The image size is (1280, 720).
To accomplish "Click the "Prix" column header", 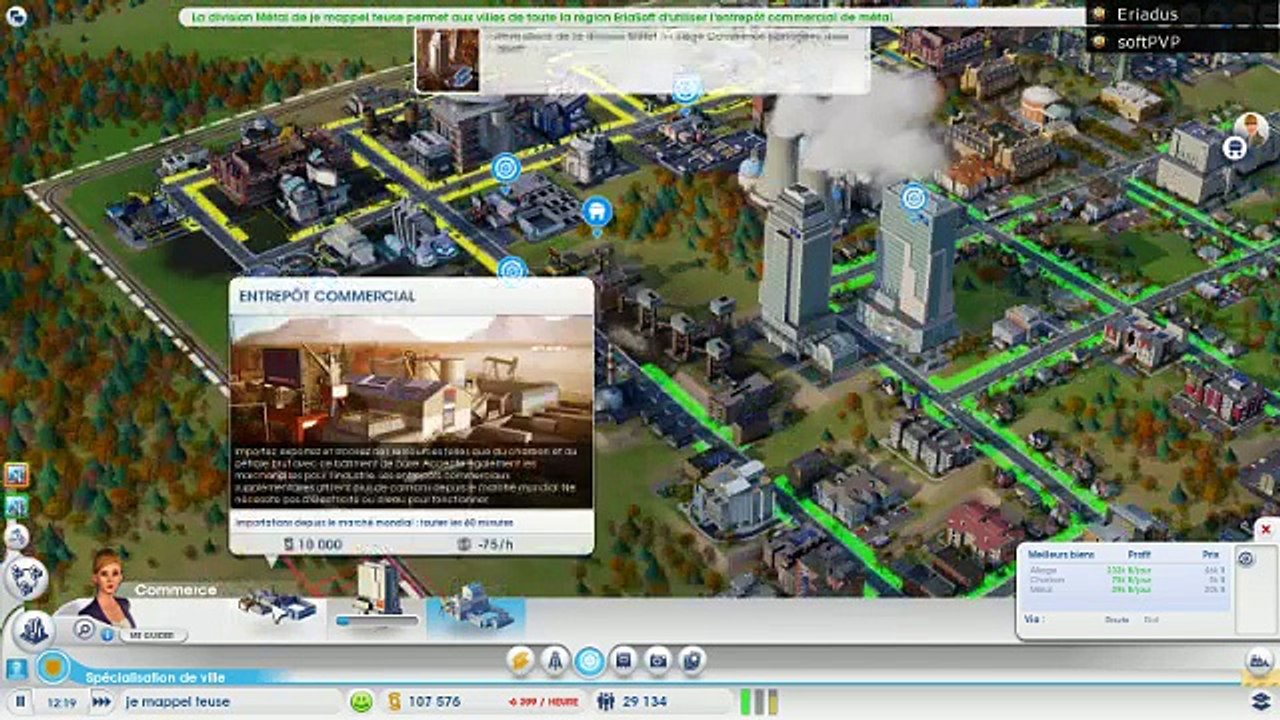I will pos(1211,554).
